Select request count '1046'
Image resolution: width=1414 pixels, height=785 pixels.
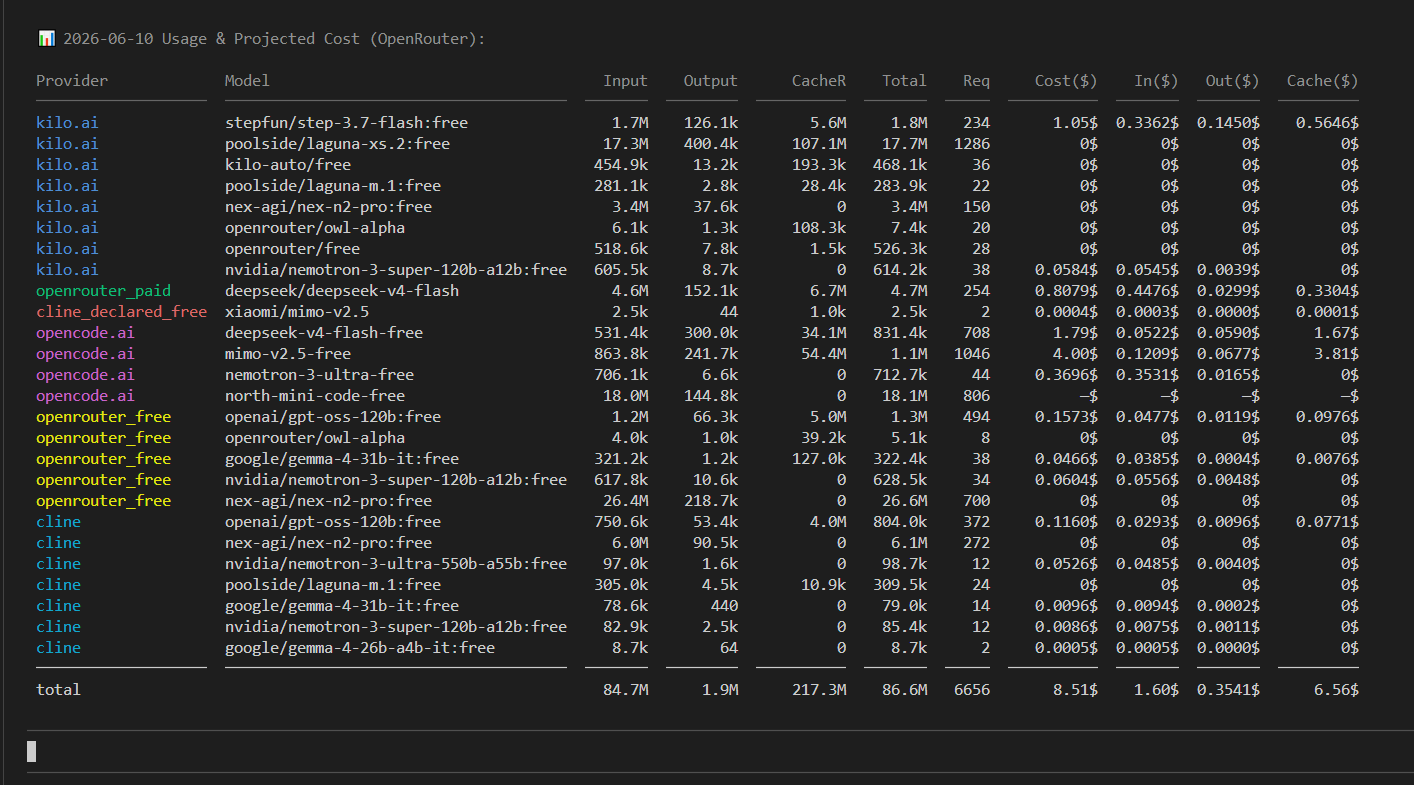click(972, 354)
